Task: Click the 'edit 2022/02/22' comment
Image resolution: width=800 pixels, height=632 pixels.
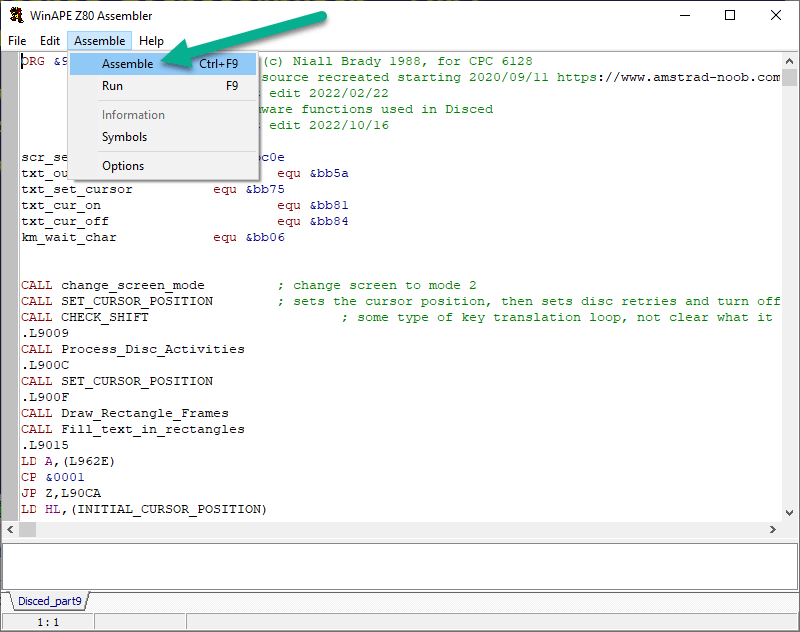Action: point(325,93)
